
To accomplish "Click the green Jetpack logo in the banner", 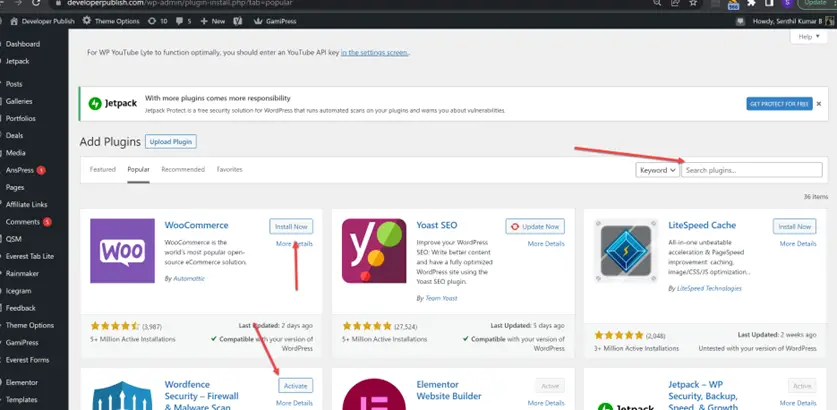I will [x=95, y=103].
